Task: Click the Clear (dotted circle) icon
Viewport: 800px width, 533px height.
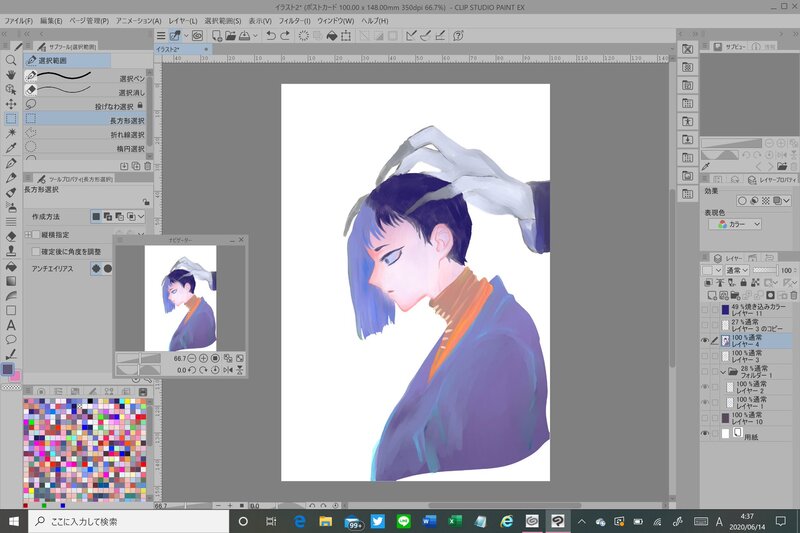Action: click(x=304, y=35)
